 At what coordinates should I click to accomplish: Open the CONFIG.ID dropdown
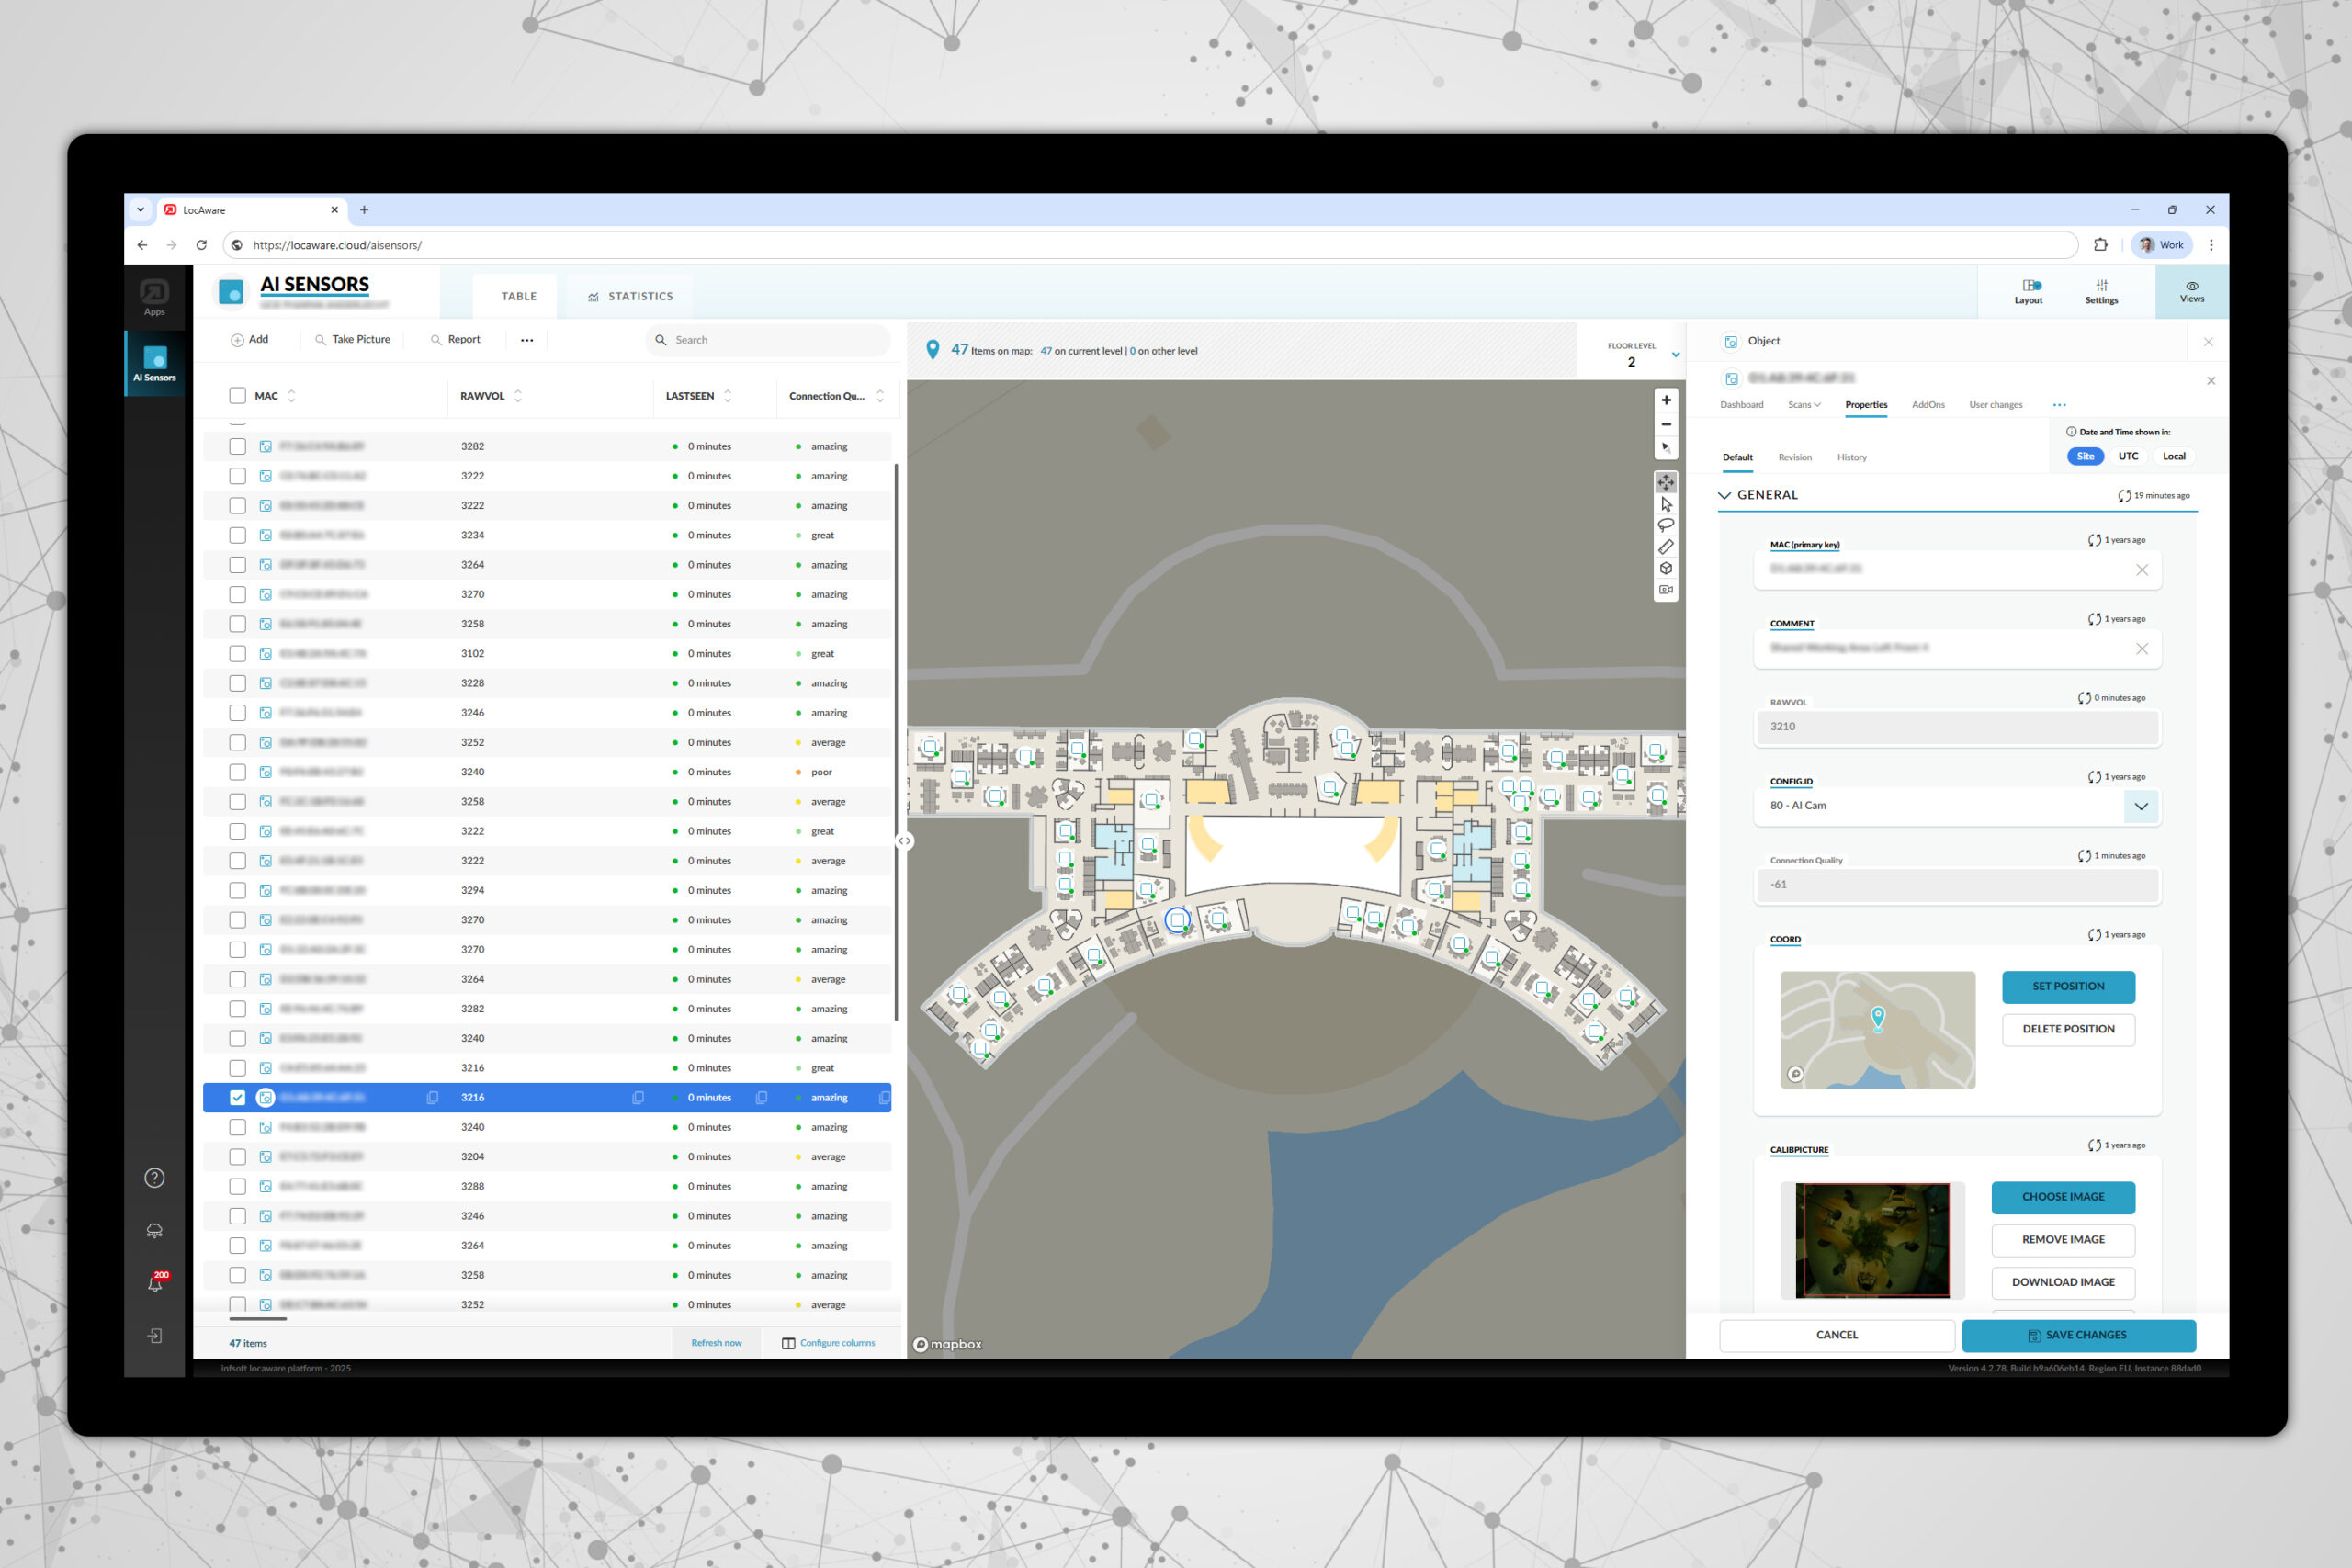pyautogui.click(x=2140, y=806)
